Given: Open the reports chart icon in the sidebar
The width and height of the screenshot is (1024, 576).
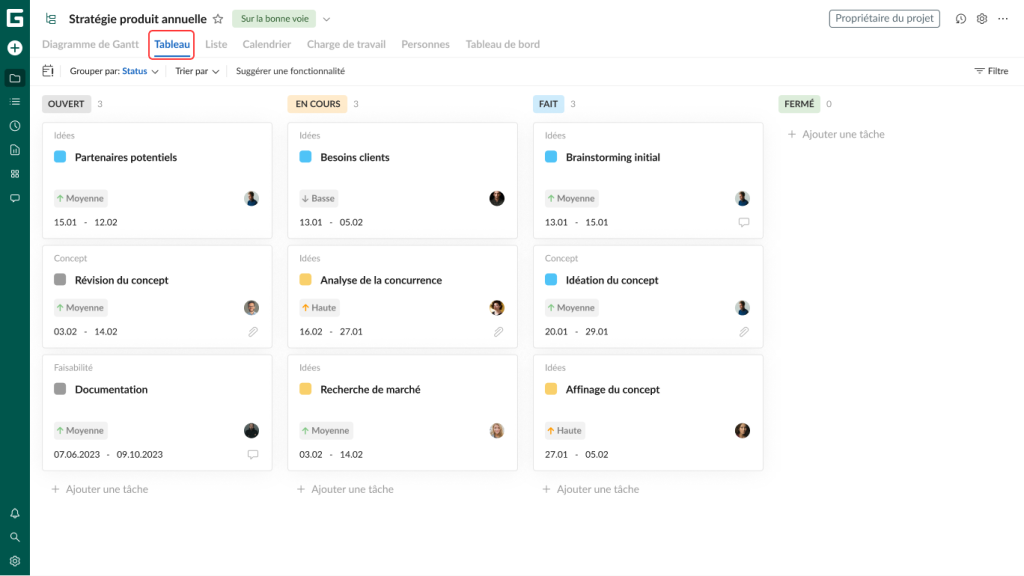Looking at the screenshot, I should point(14,150).
